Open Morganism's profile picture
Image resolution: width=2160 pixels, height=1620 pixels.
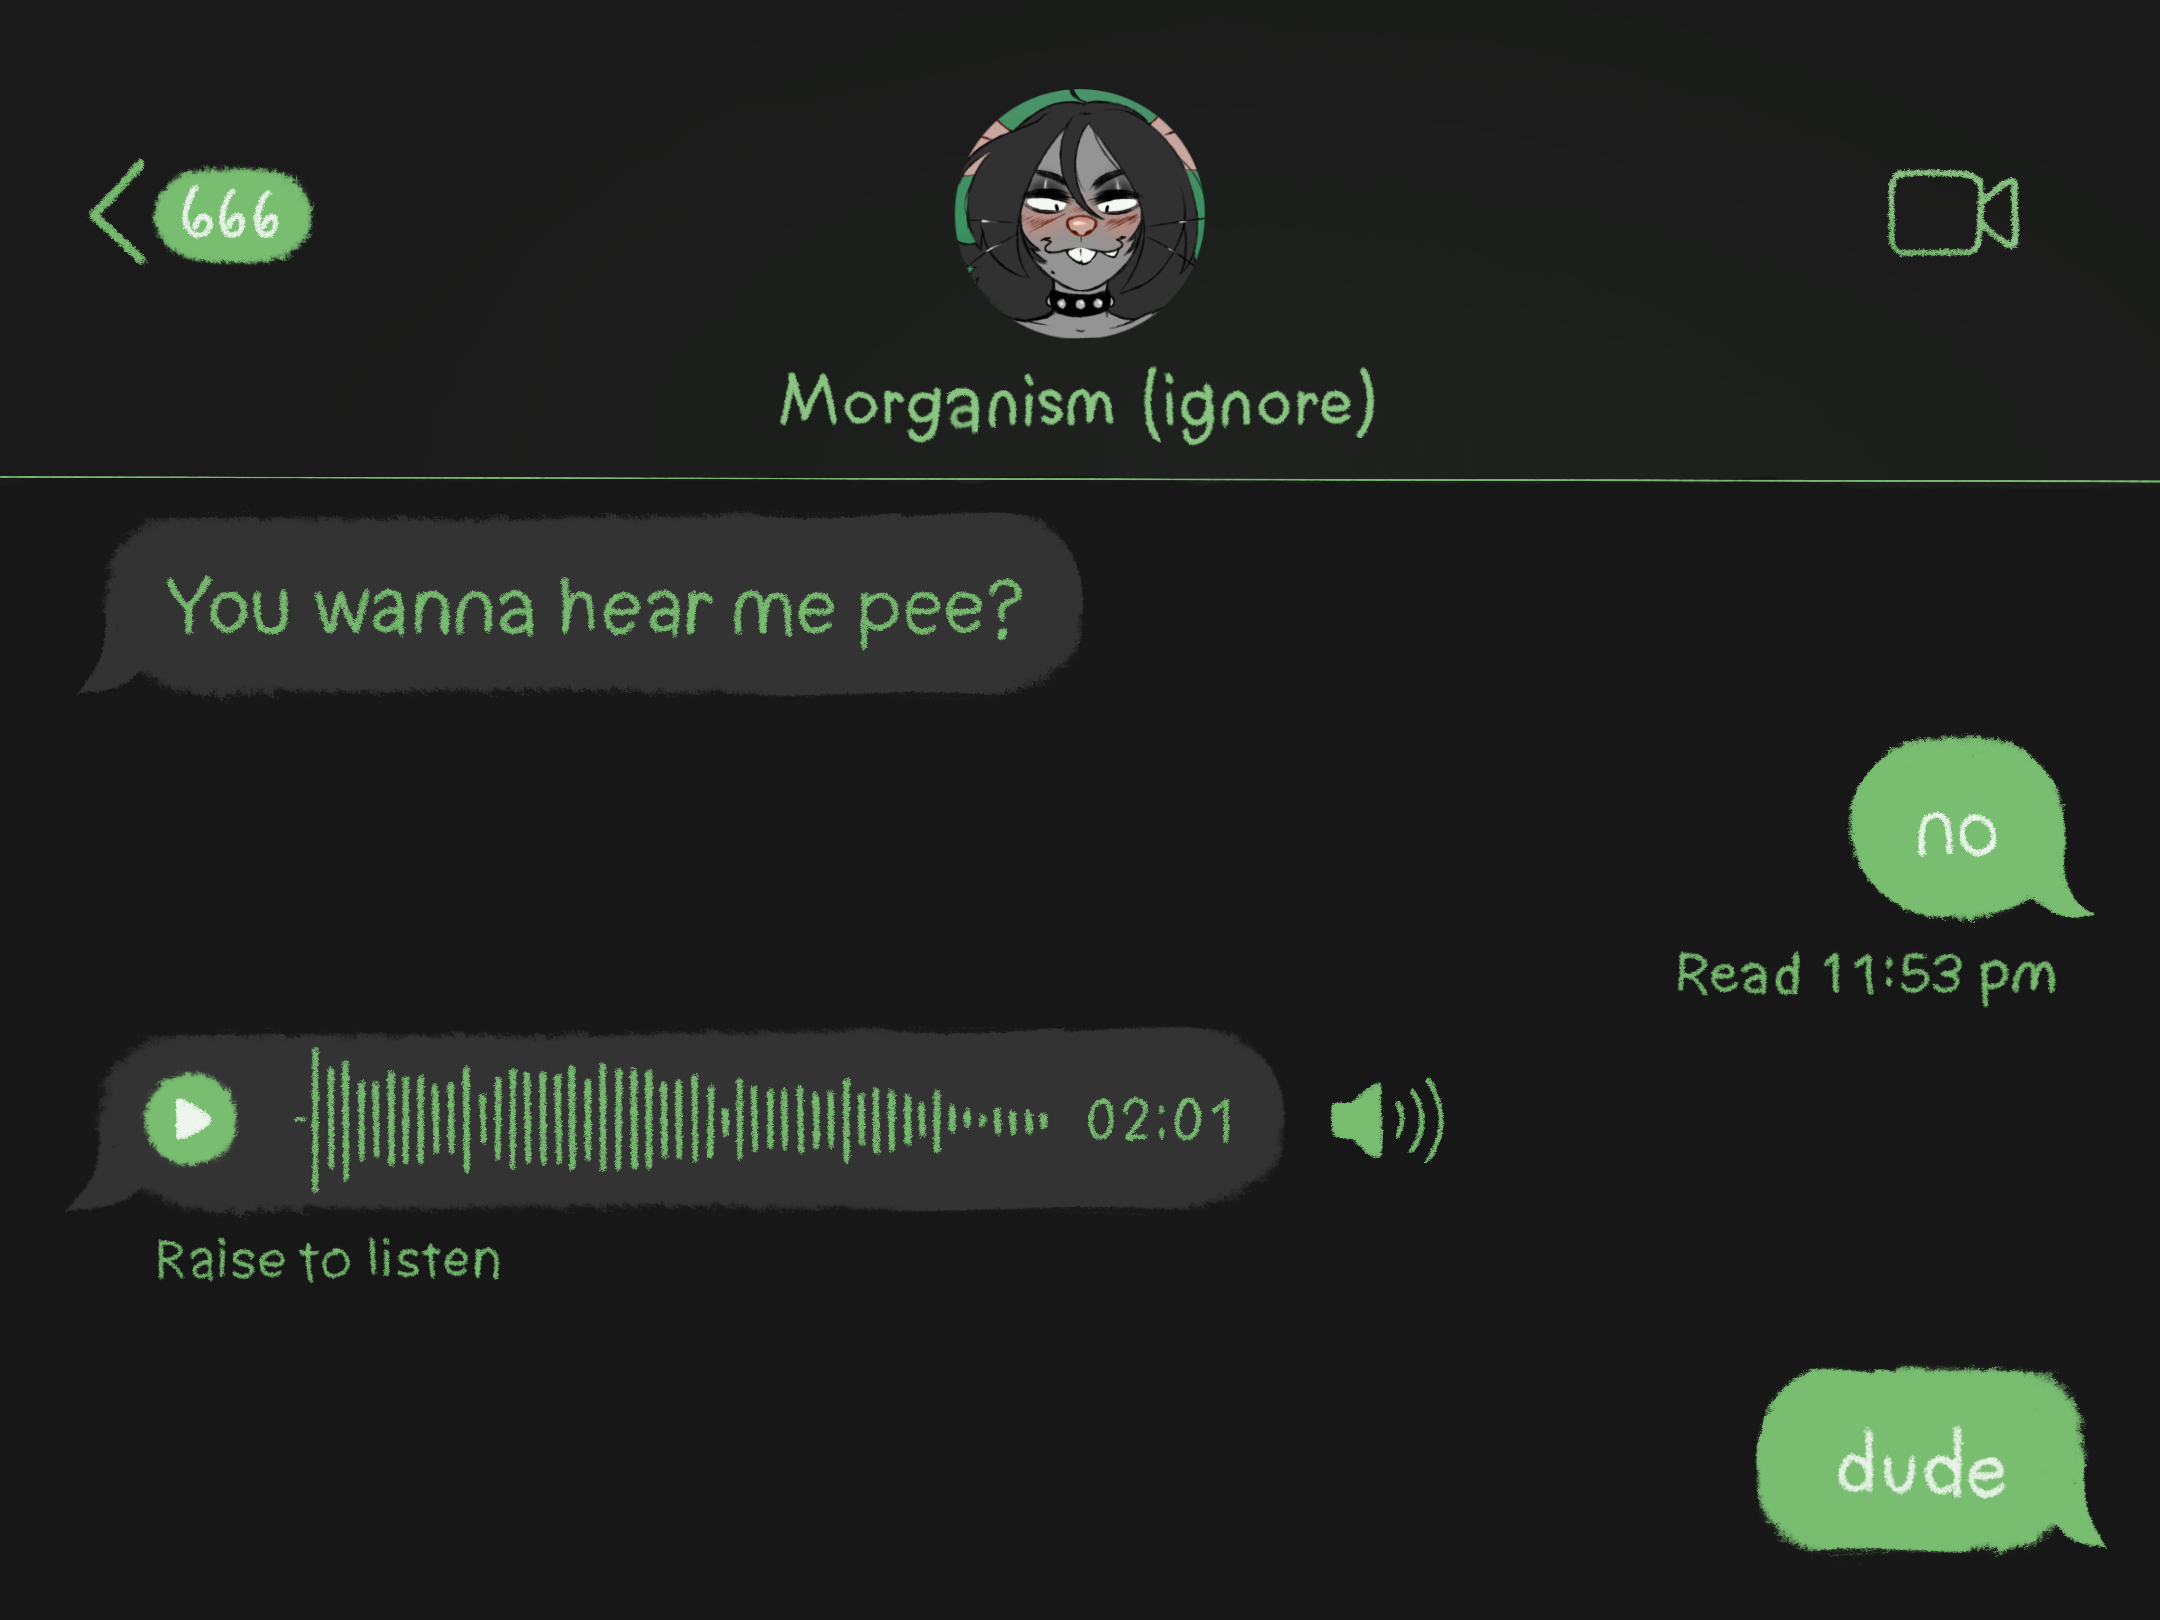(1080, 214)
